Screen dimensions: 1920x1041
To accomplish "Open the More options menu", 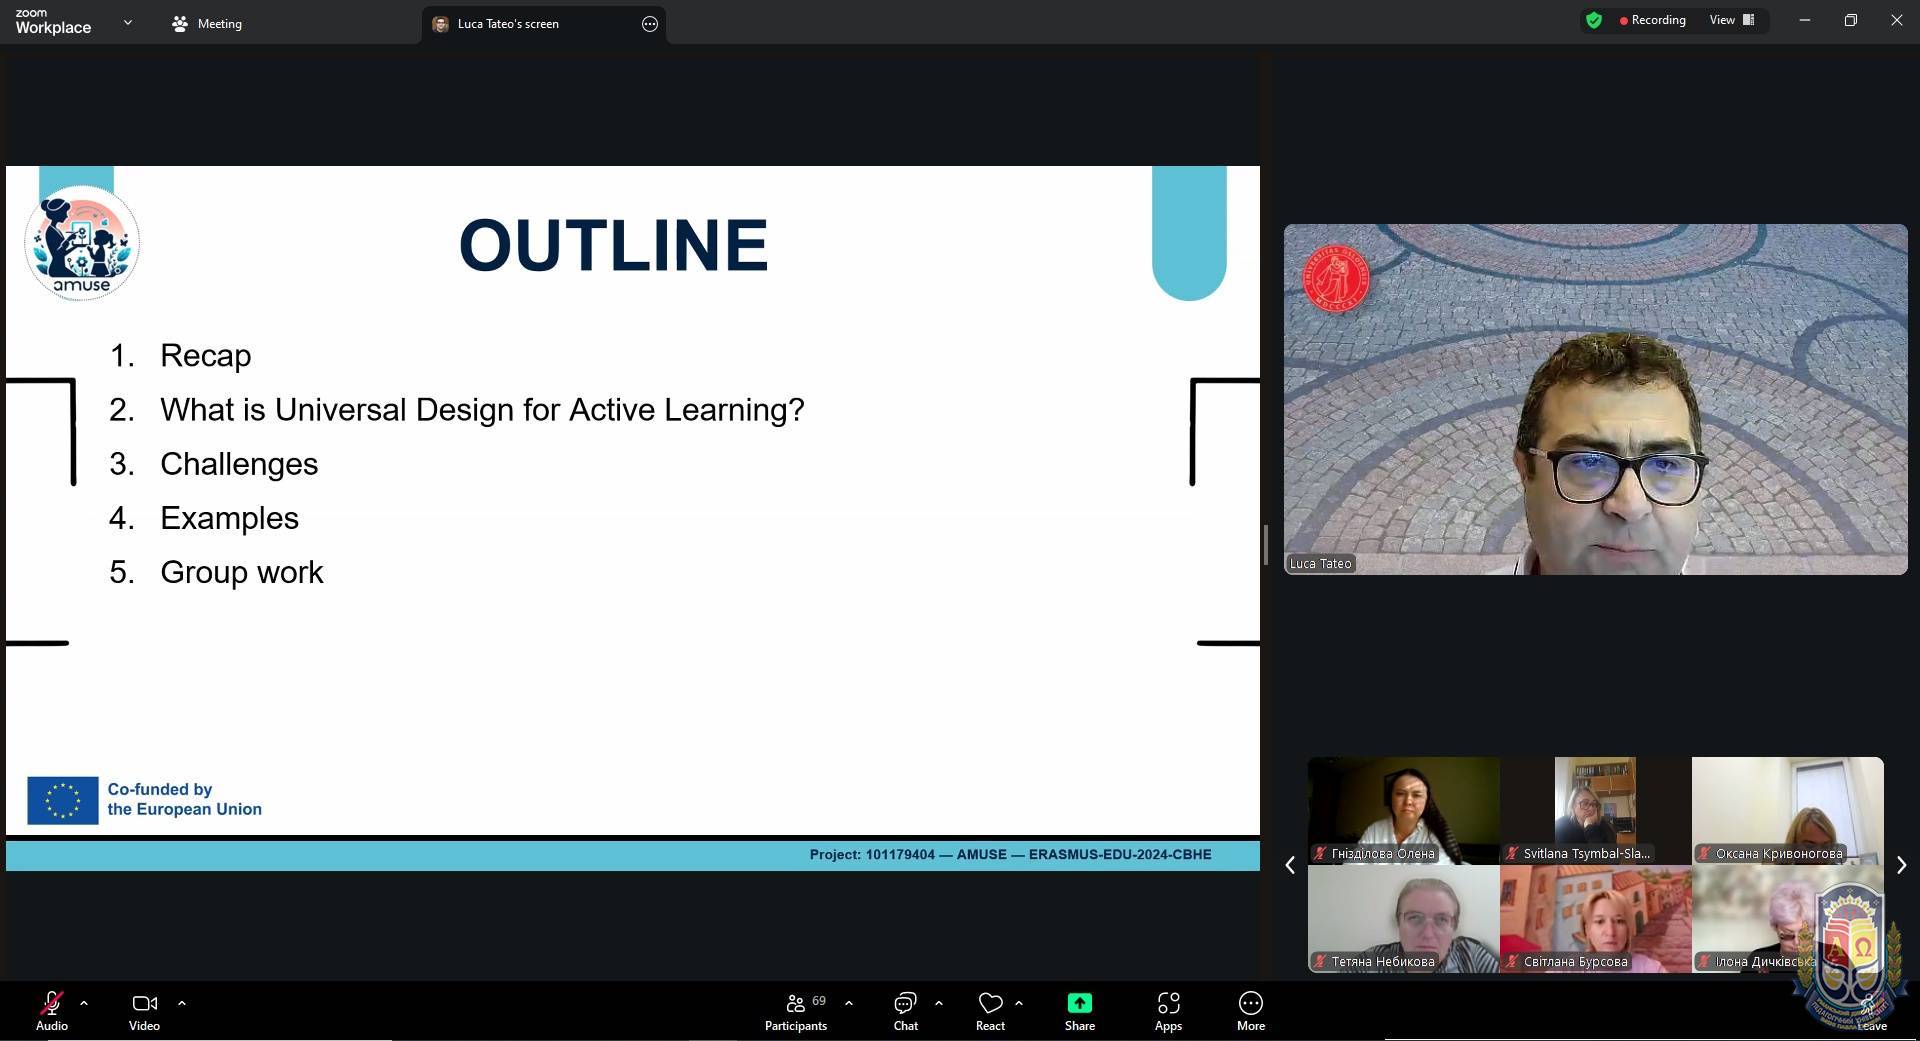I will (x=1250, y=1010).
